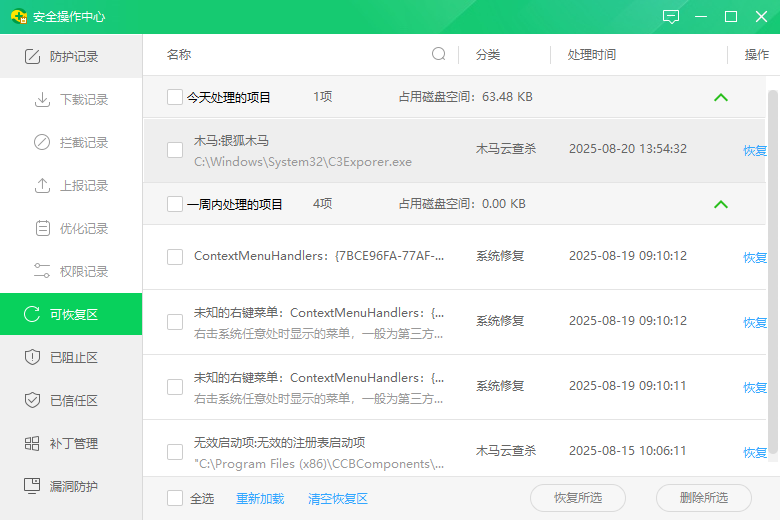Viewport: 780px width, 520px height.
Task: Click the optimization records clipboard icon
Action: click(x=42, y=229)
